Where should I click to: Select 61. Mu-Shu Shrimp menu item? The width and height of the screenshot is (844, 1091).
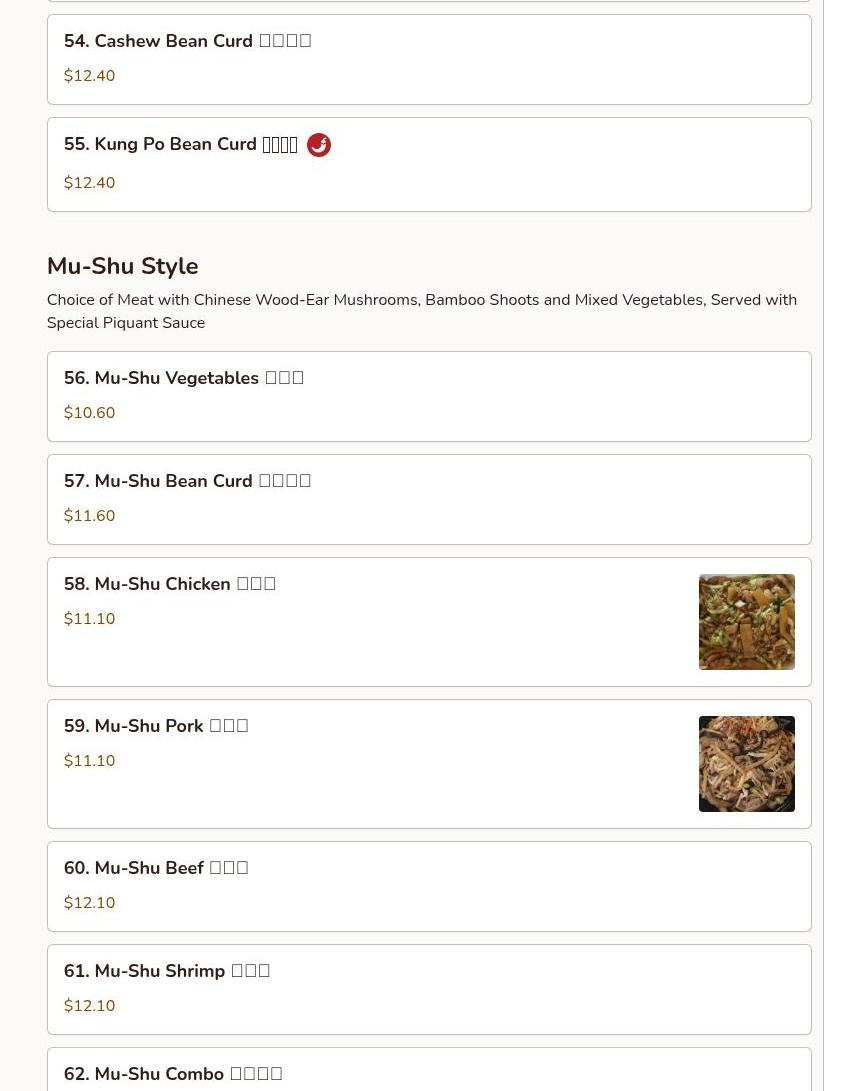(x=429, y=989)
